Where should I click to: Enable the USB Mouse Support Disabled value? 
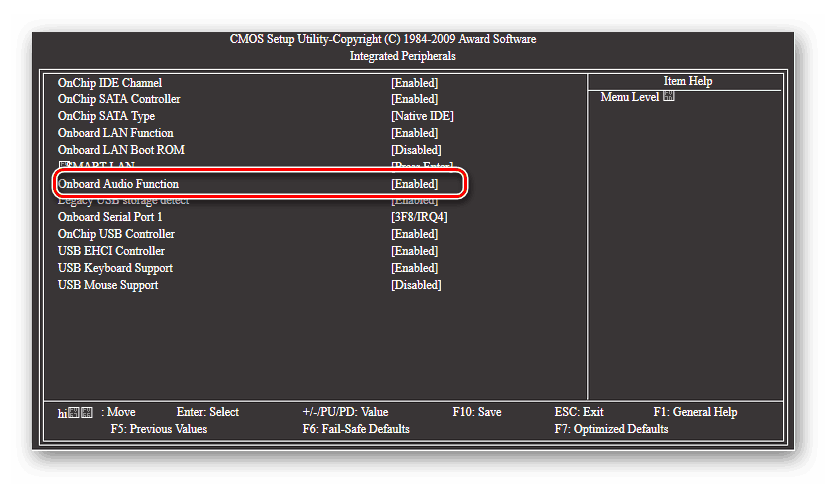[416, 285]
